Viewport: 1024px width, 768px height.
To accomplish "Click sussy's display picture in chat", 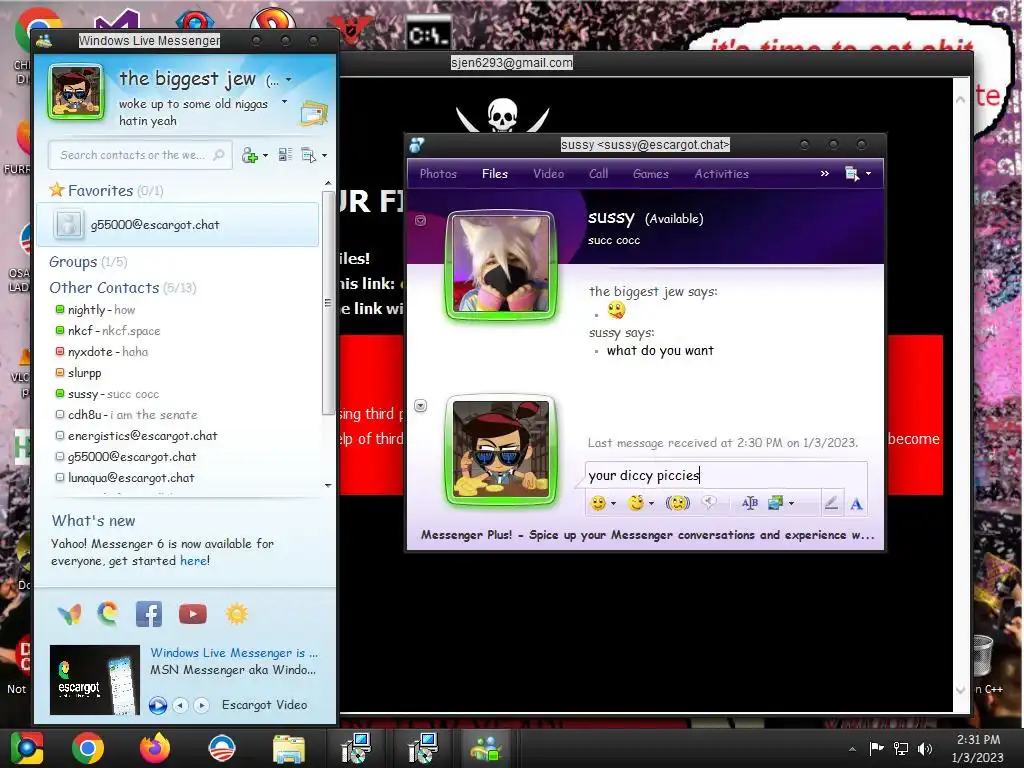I will pos(502,264).
